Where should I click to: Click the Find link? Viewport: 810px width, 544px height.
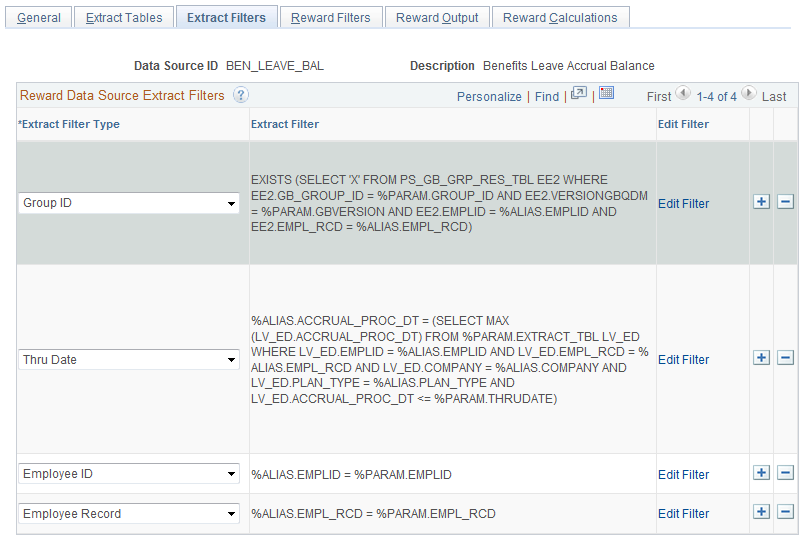(x=547, y=97)
